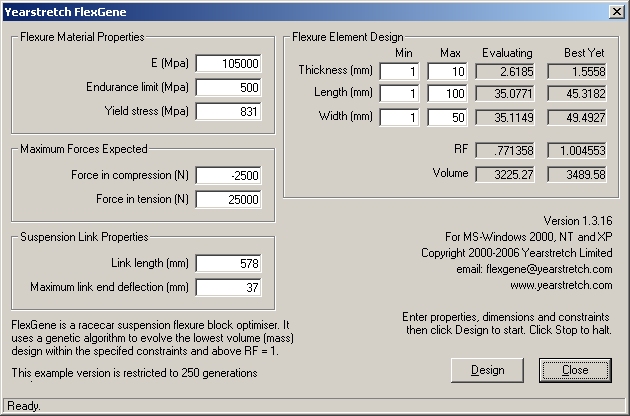Screen dimensions: 630x416
Task: Click the Version 1.3.16 text
Action: tap(578, 221)
